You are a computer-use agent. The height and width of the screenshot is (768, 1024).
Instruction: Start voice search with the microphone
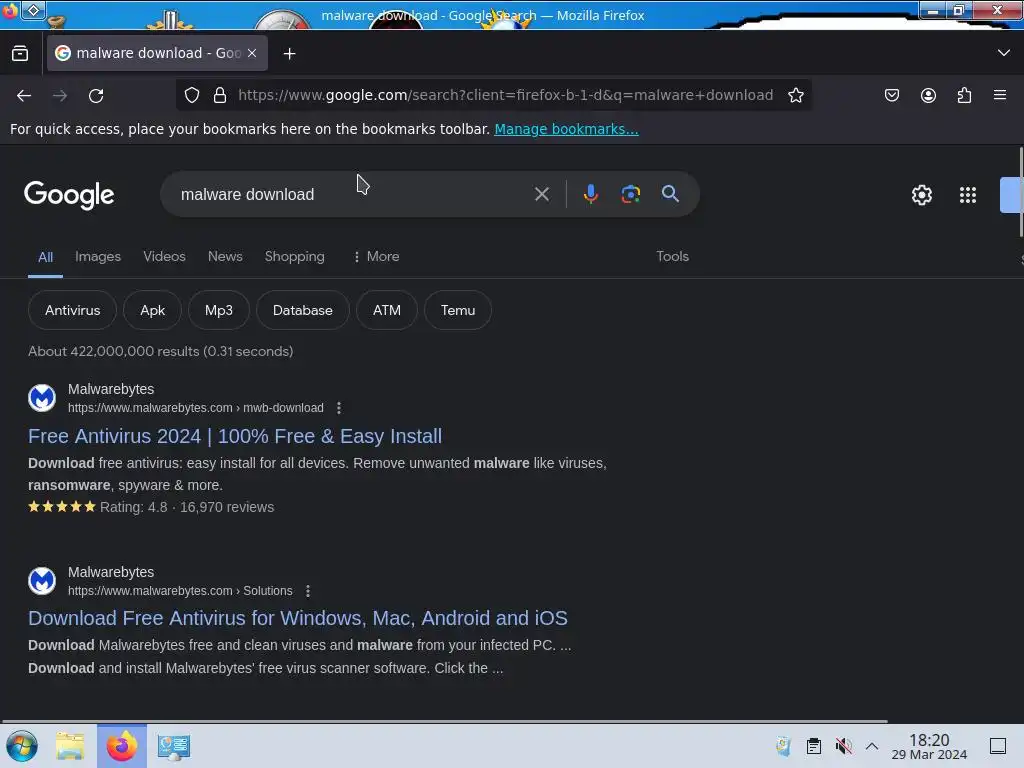tap(591, 194)
